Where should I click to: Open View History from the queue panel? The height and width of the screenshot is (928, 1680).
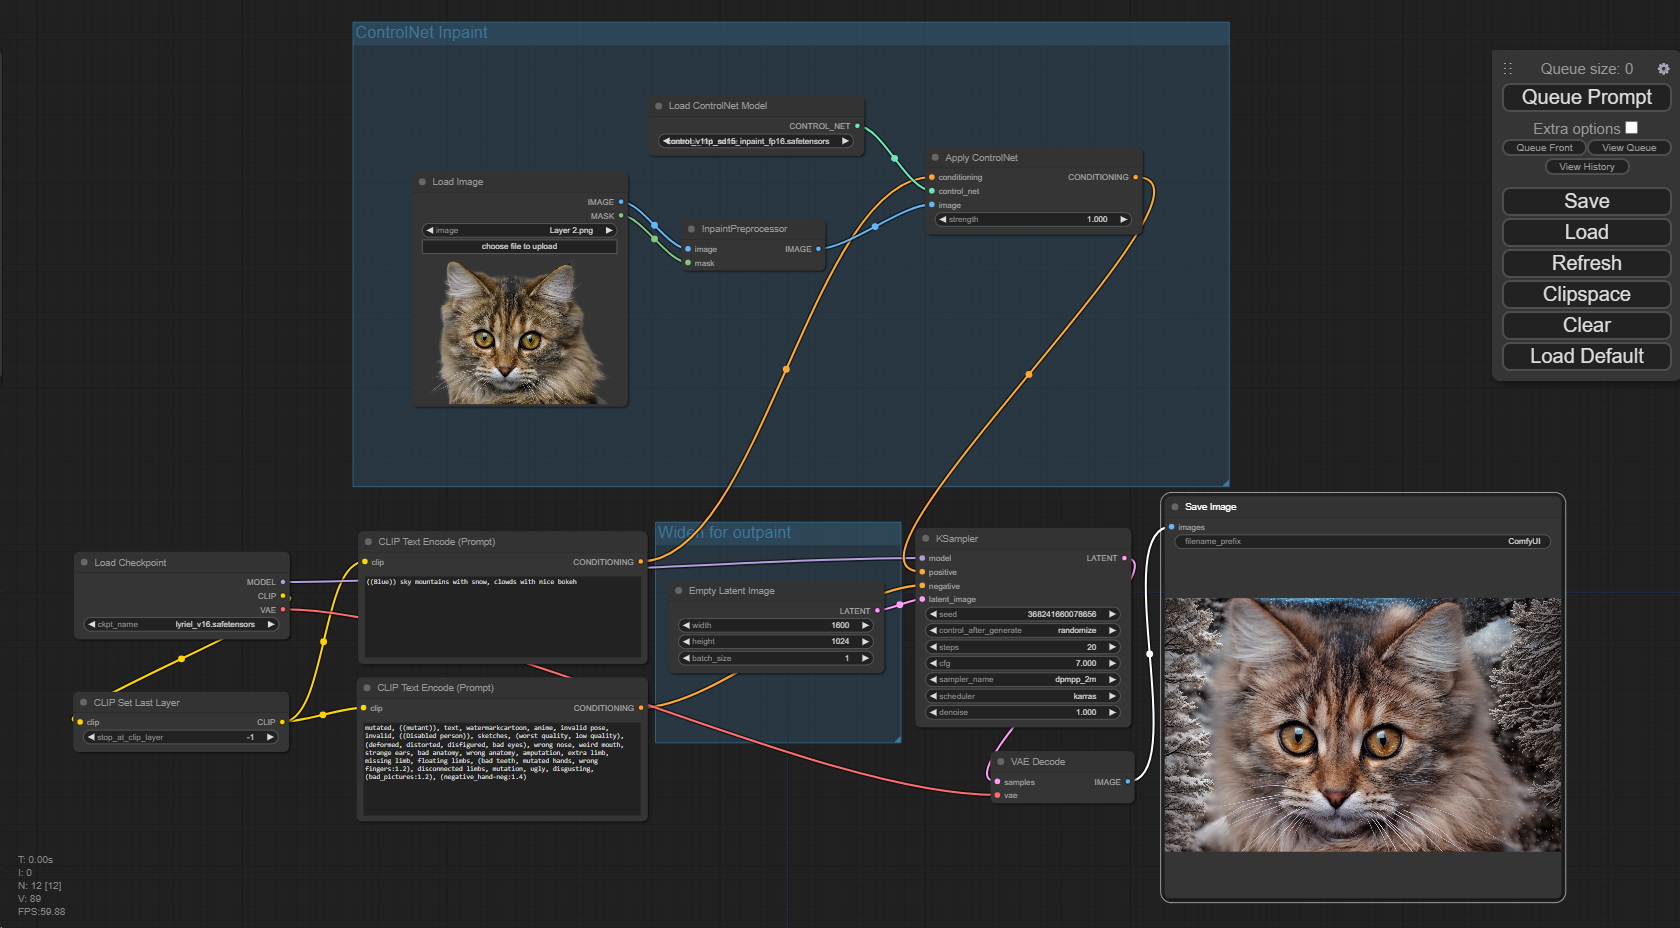[1586, 166]
